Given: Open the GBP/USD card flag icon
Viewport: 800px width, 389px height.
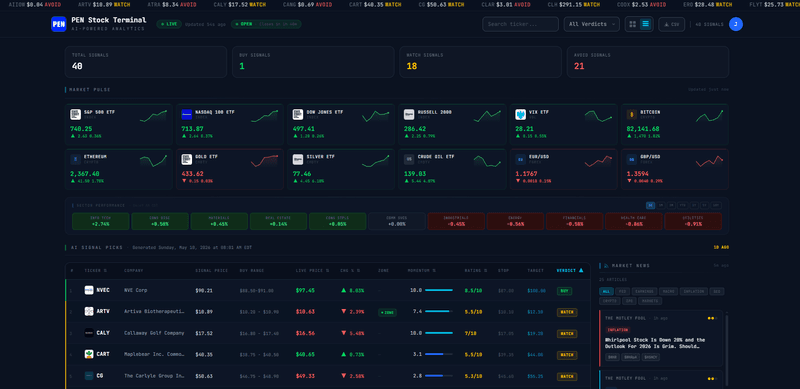Looking at the screenshot, I should (x=632, y=159).
